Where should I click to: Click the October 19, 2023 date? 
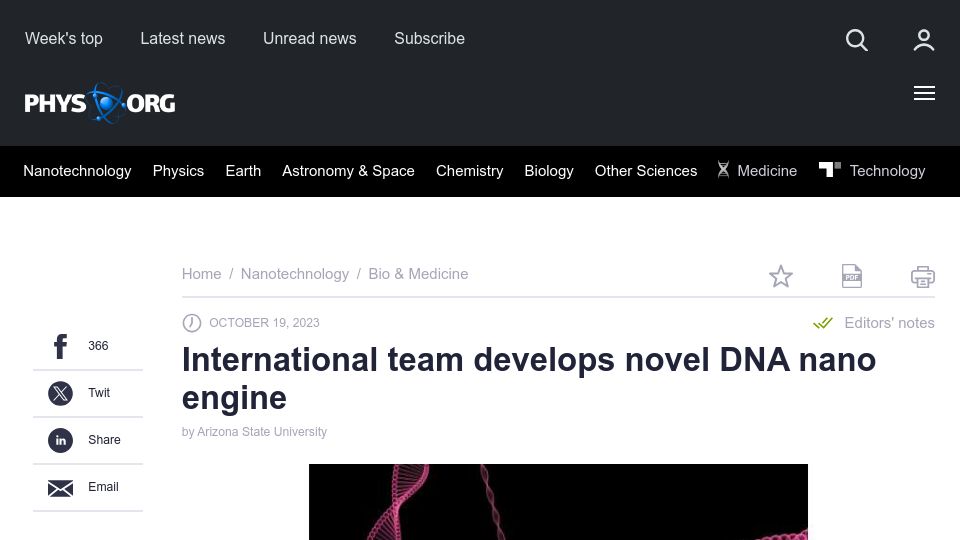click(x=264, y=323)
